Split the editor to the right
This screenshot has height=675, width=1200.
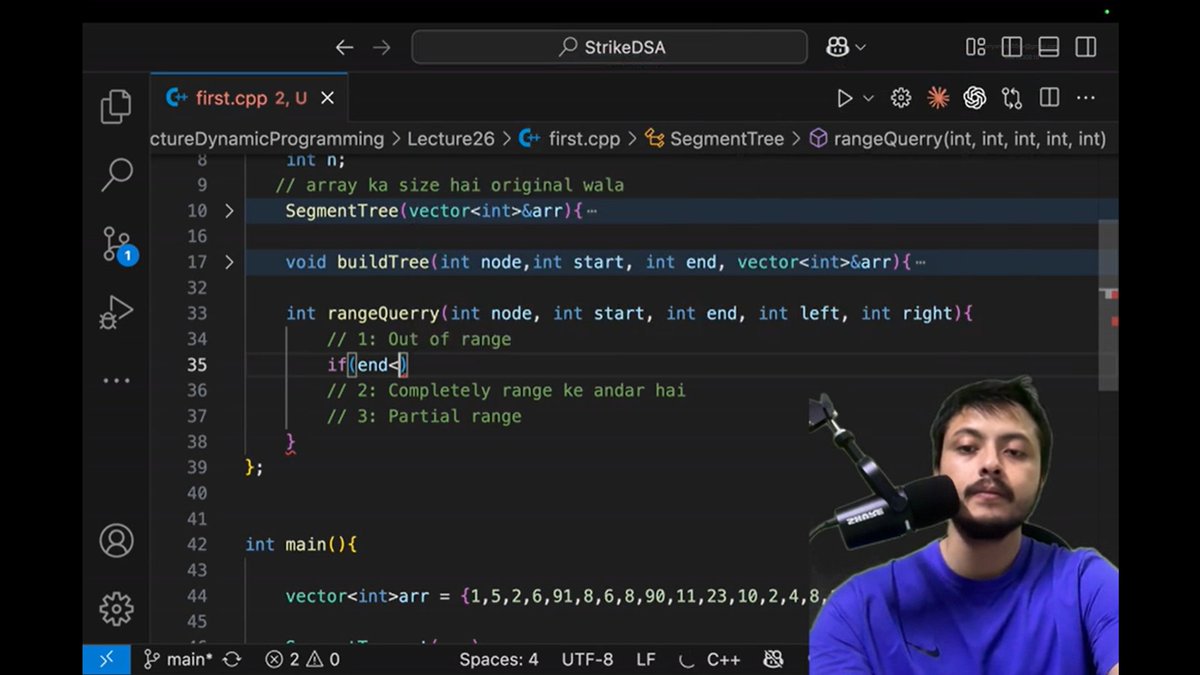1049,98
